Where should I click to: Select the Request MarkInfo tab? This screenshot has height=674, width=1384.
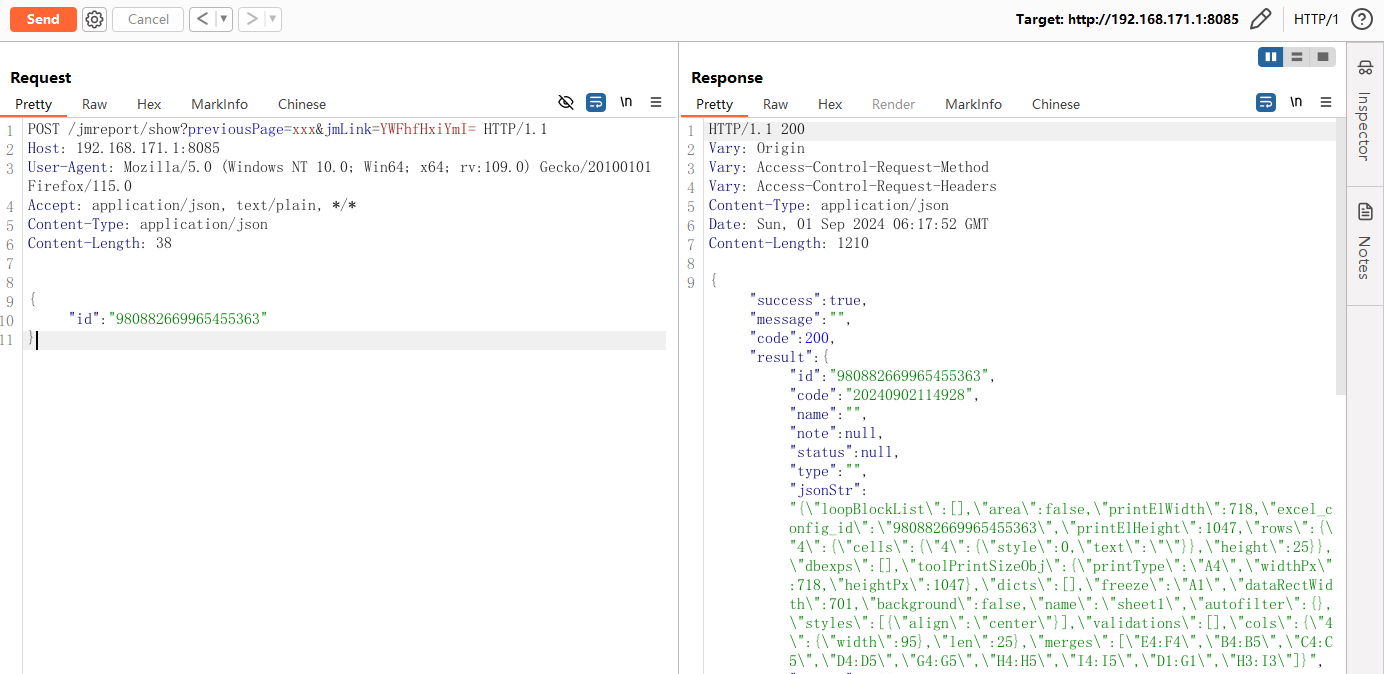[x=219, y=104]
